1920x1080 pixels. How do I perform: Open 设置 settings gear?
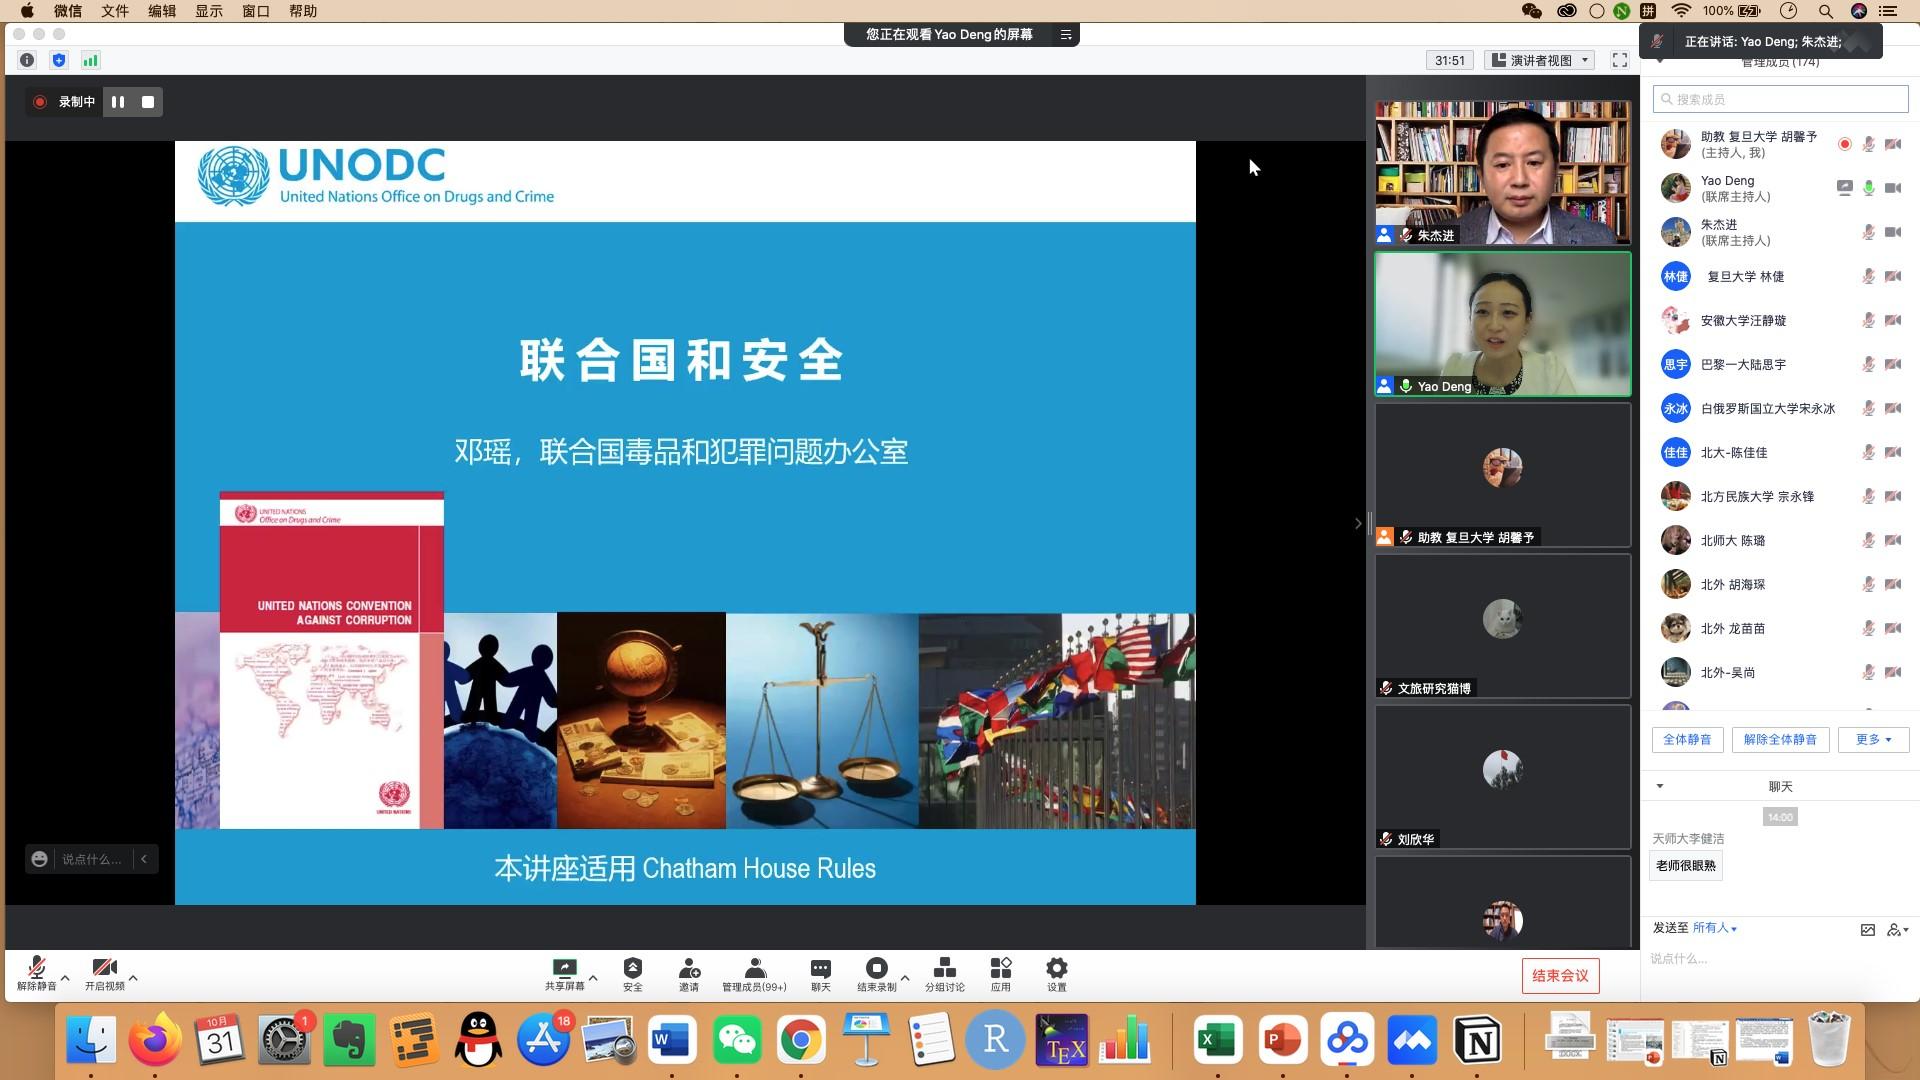tap(1057, 974)
